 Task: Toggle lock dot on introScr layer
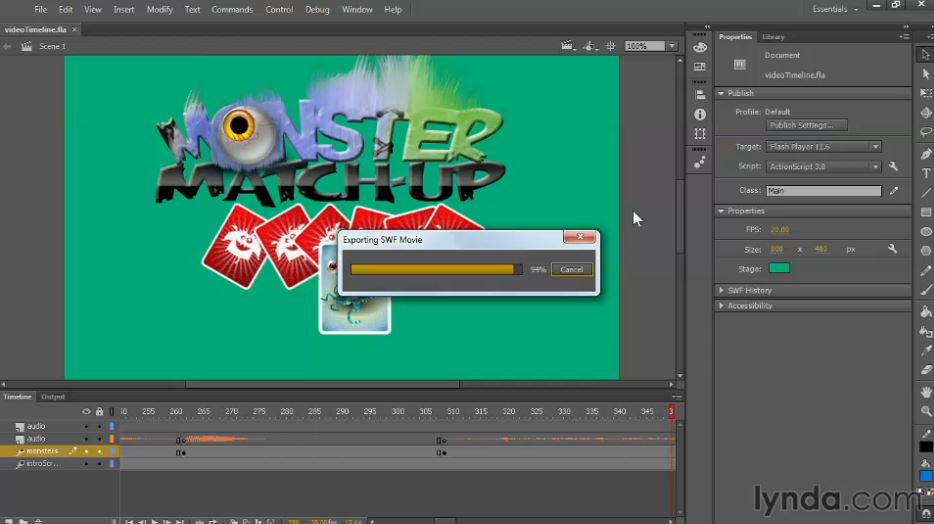99,463
